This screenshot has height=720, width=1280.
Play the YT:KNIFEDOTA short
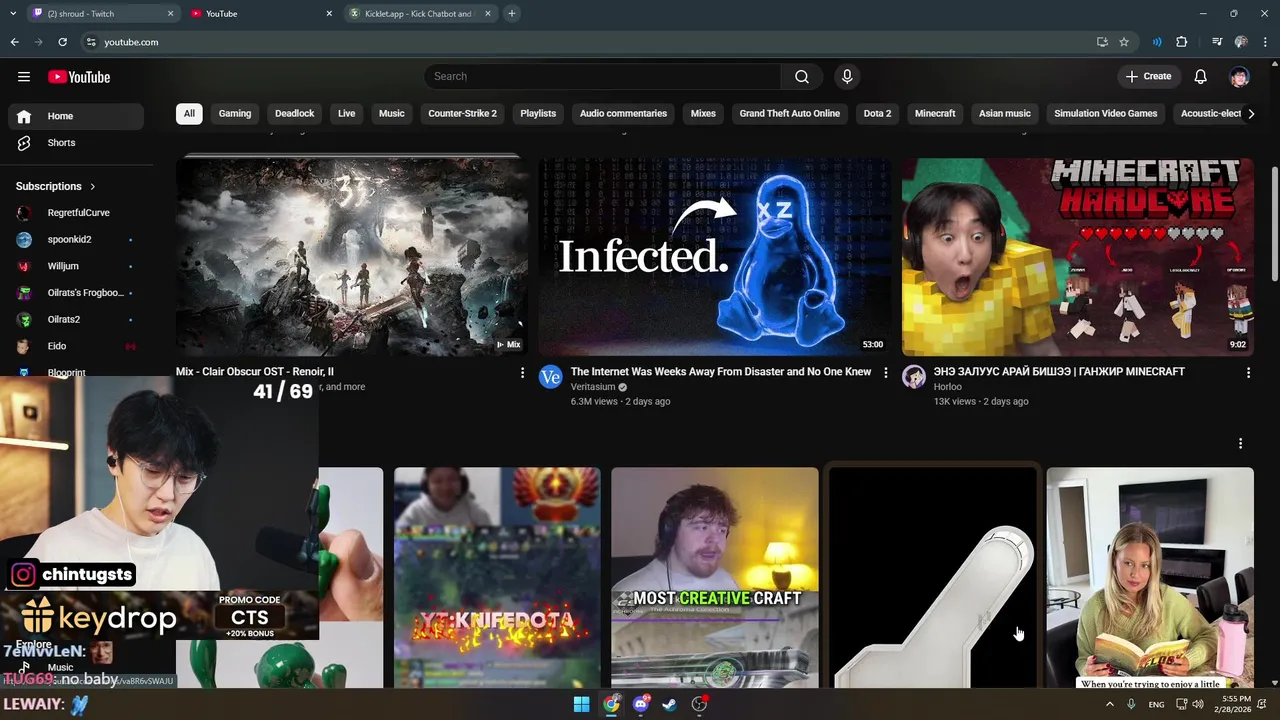(497, 578)
